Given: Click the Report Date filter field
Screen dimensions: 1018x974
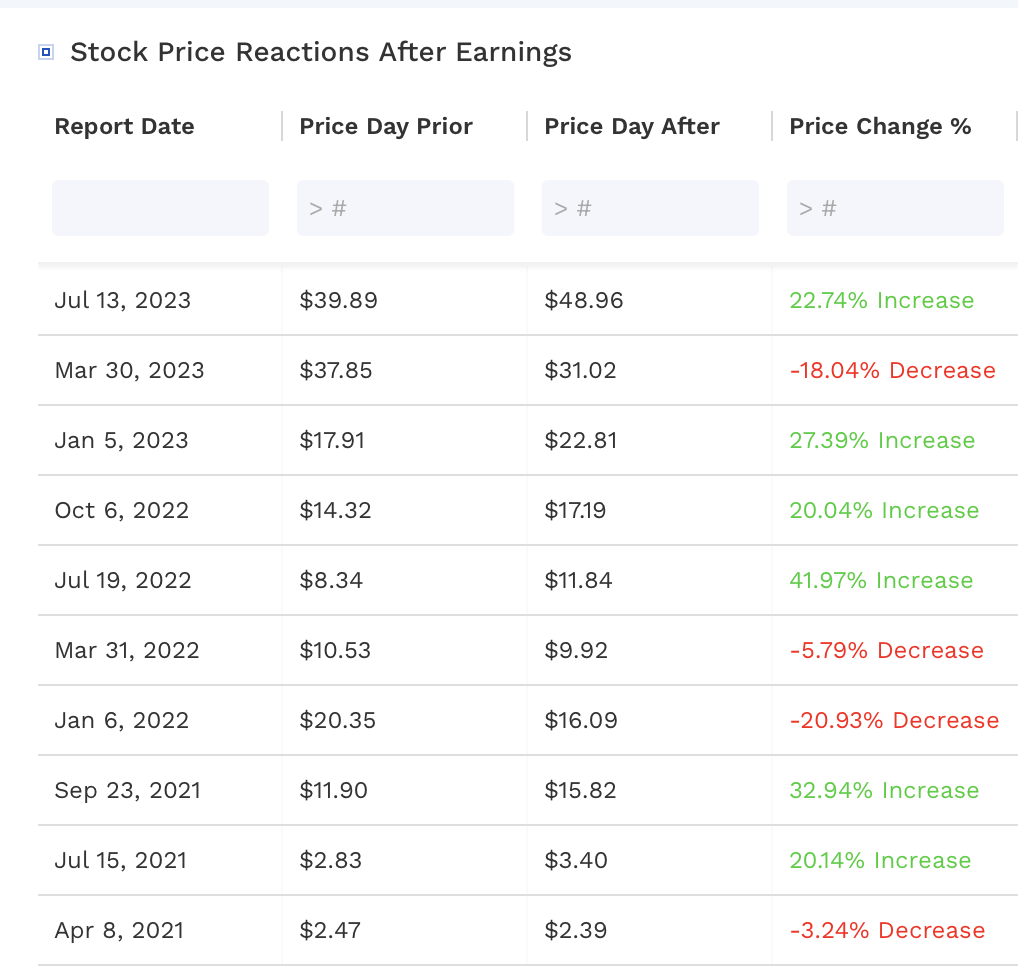Looking at the screenshot, I should click(160, 207).
